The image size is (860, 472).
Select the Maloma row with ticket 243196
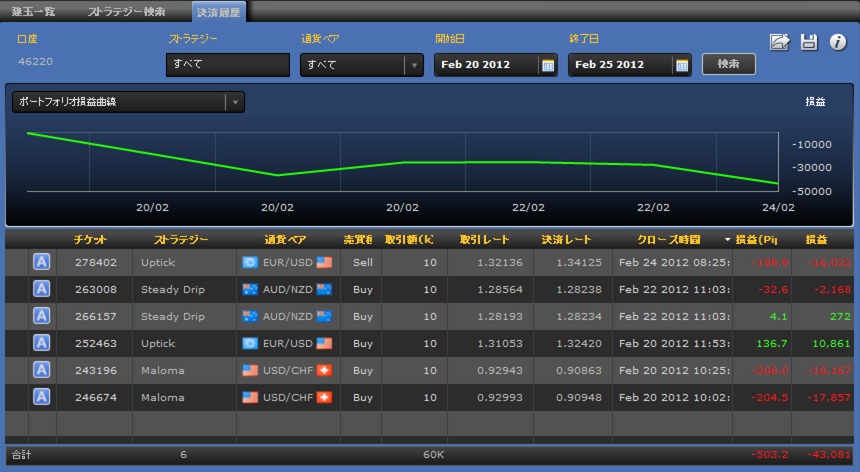click(429, 370)
